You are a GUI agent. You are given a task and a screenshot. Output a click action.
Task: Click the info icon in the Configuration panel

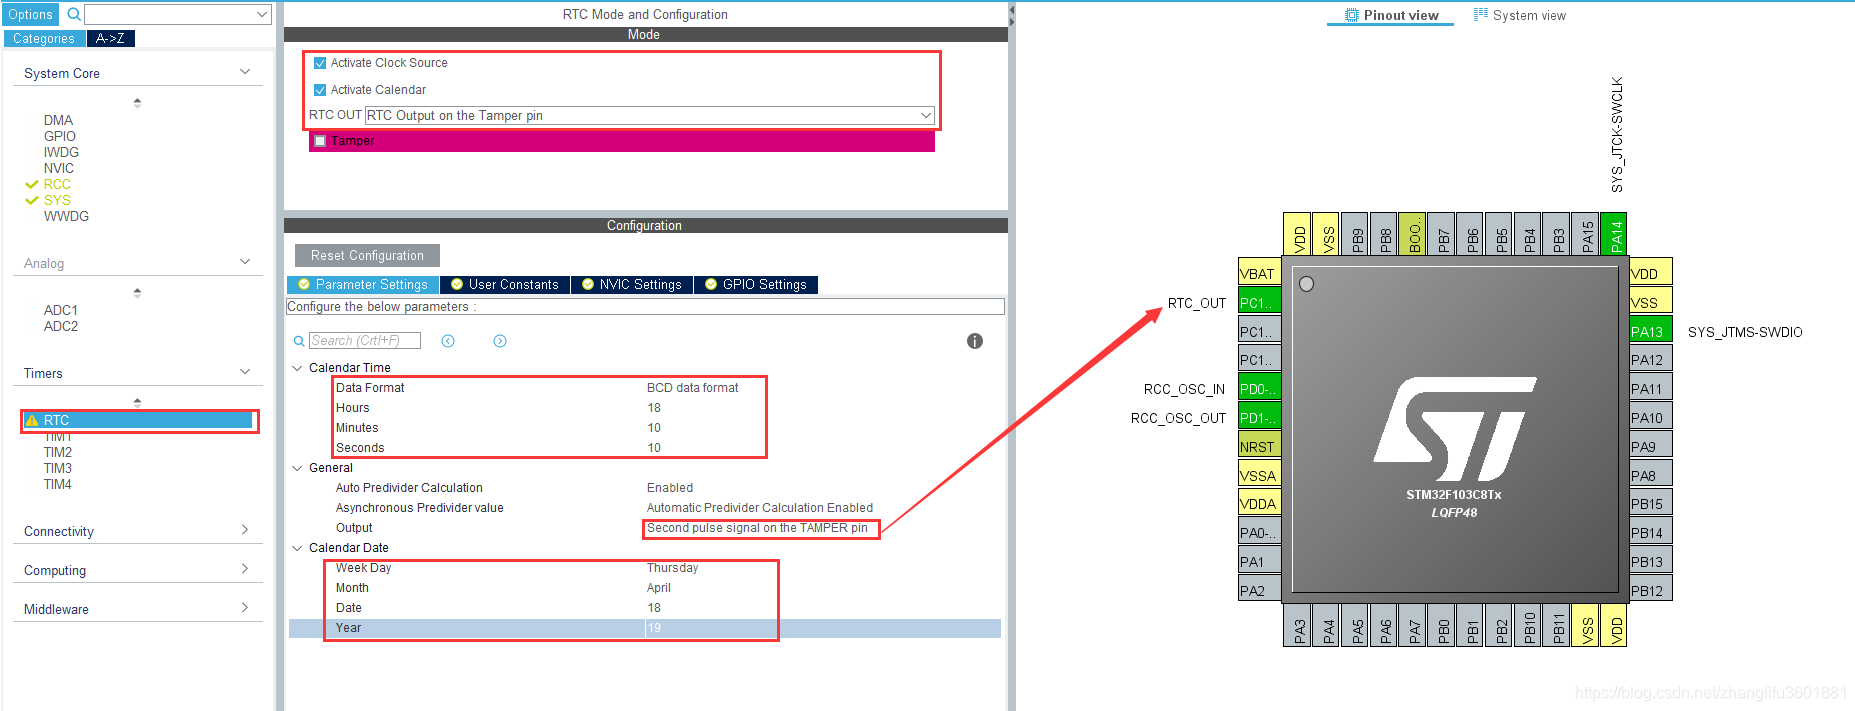975,341
